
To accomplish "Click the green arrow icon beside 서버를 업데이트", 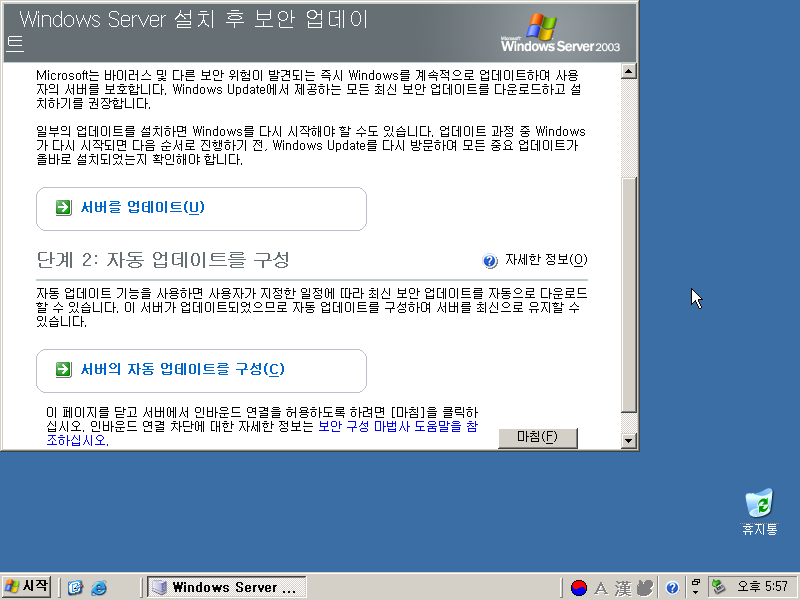I will 63,208.
